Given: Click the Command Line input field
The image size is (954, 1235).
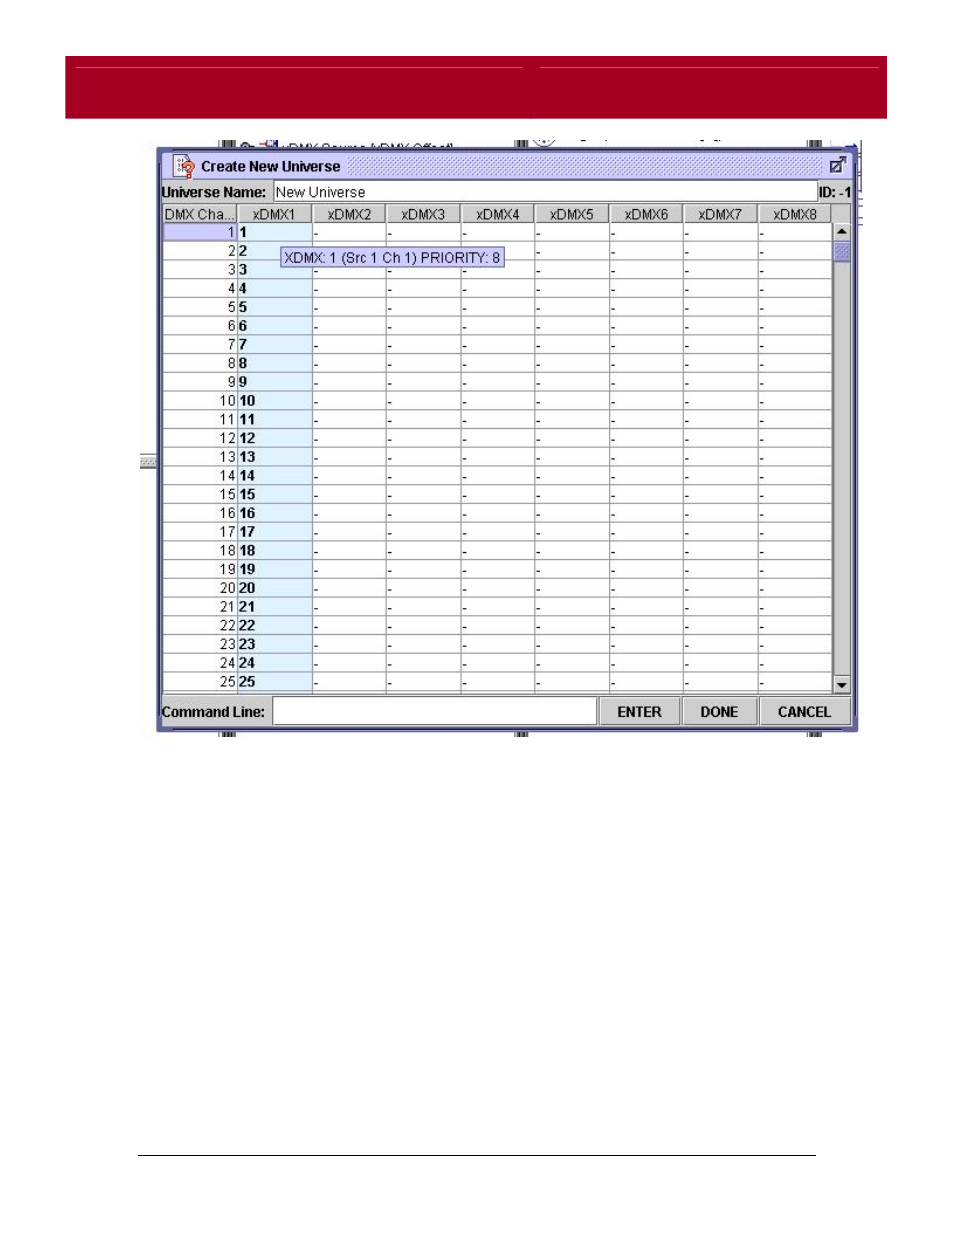Looking at the screenshot, I should click(435, 712).
